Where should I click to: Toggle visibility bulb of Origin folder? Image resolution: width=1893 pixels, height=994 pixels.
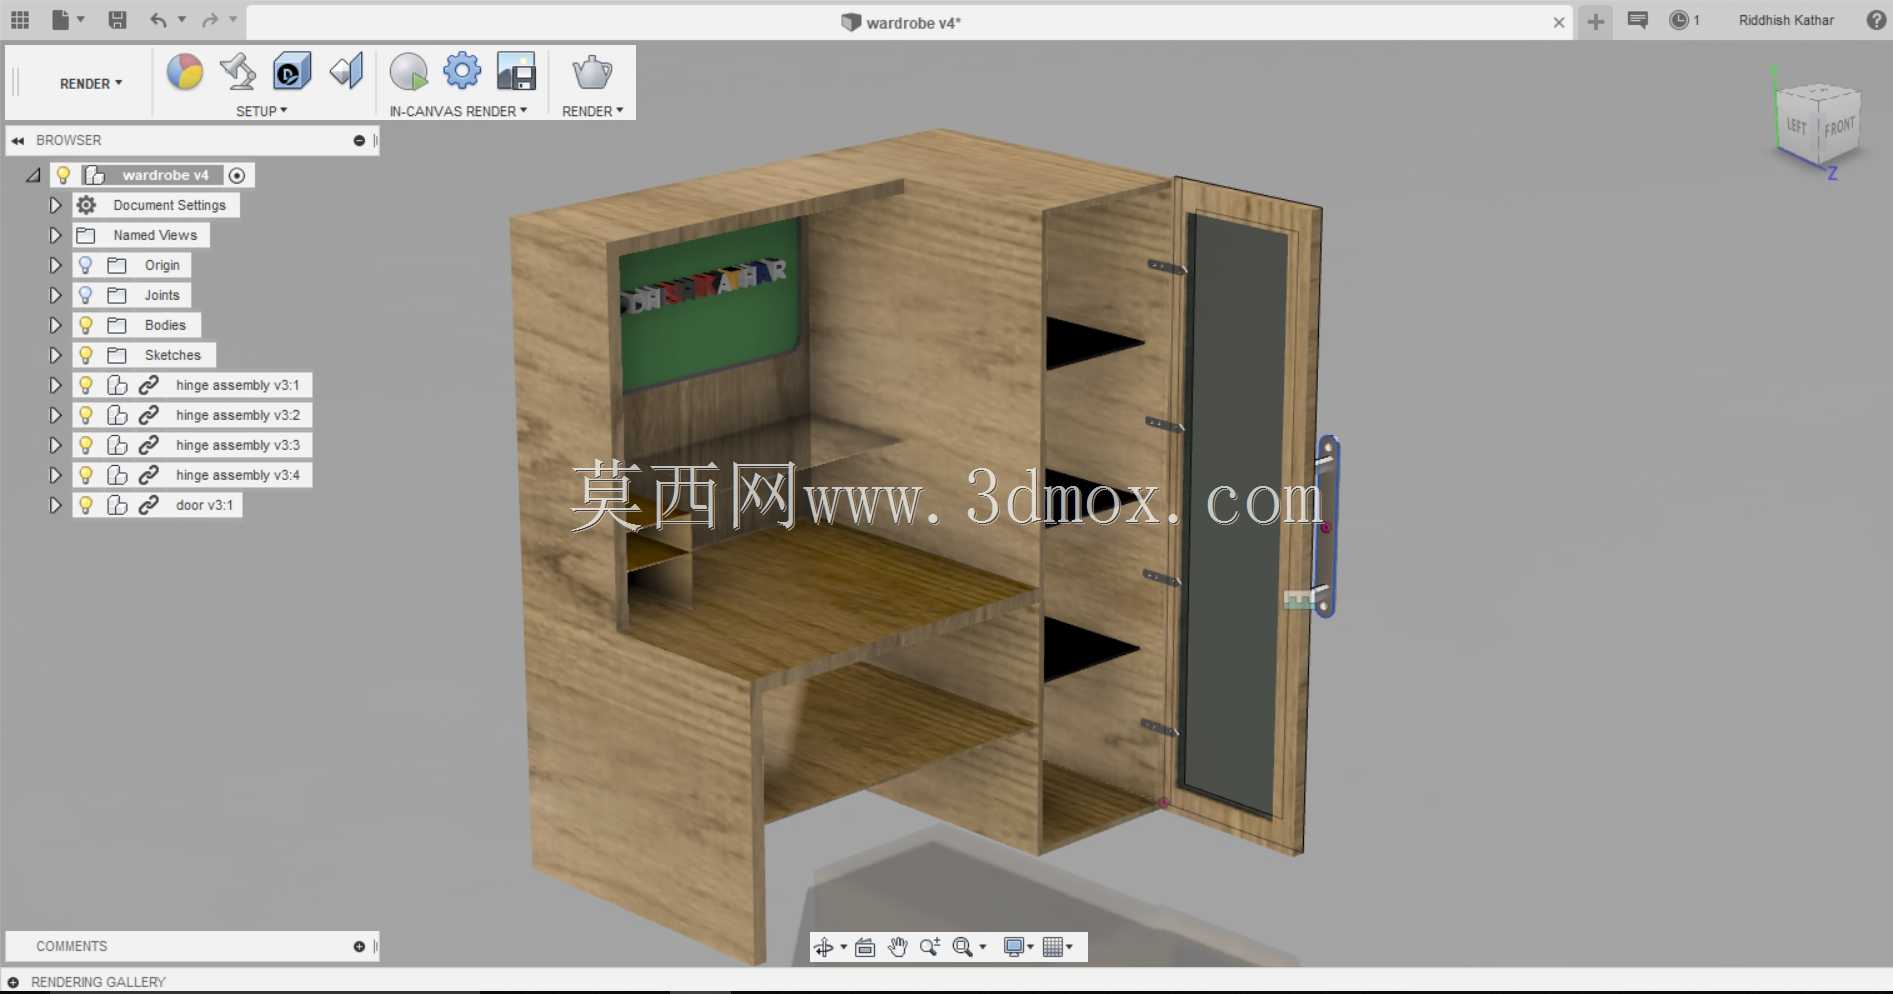(86, 265)
